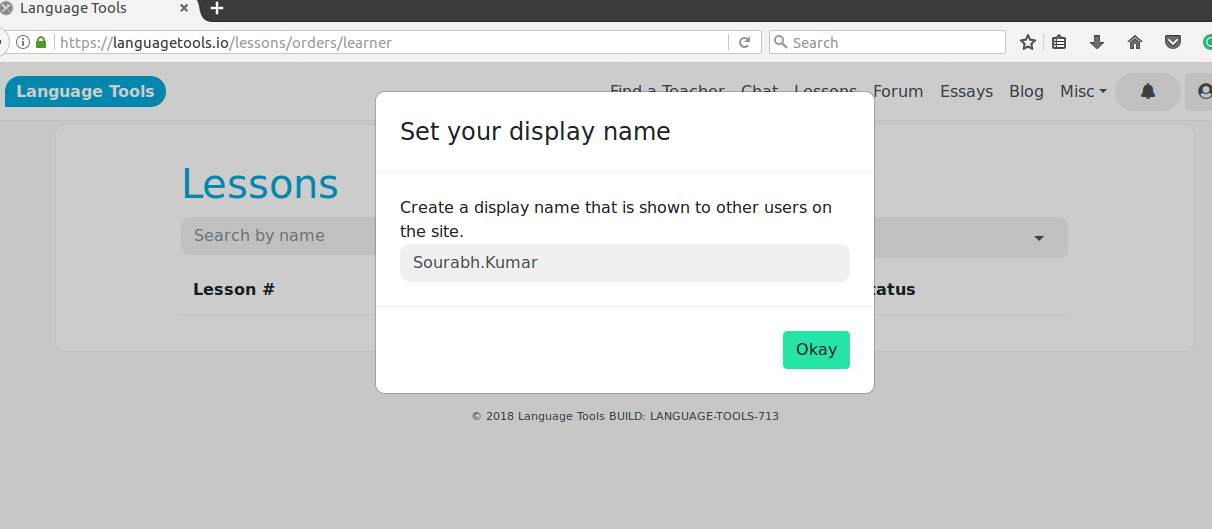Screen dimensions: 1212x529
Task: Click the user profile icon in navbar
Action: pos(1203,92)
